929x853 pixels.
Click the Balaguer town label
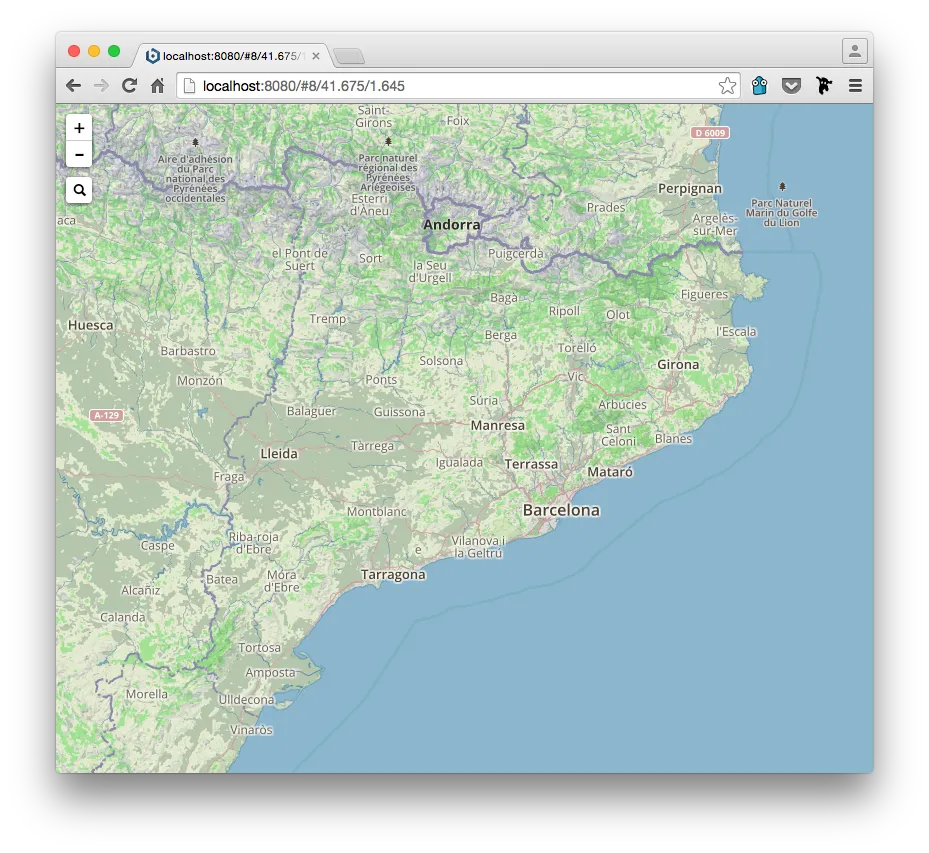click(311, 411)
